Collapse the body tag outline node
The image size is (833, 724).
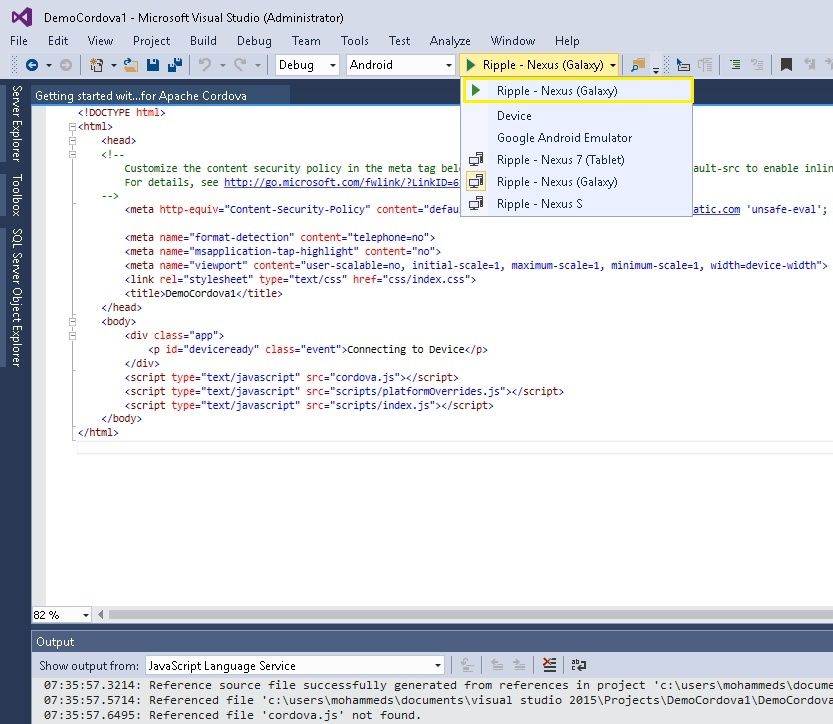72,322
